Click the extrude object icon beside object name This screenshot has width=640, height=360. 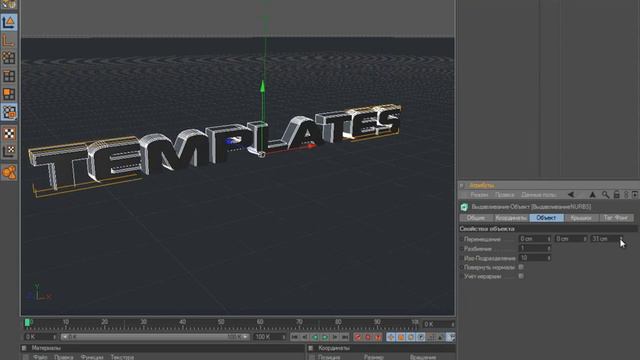[x=464, y=207]
